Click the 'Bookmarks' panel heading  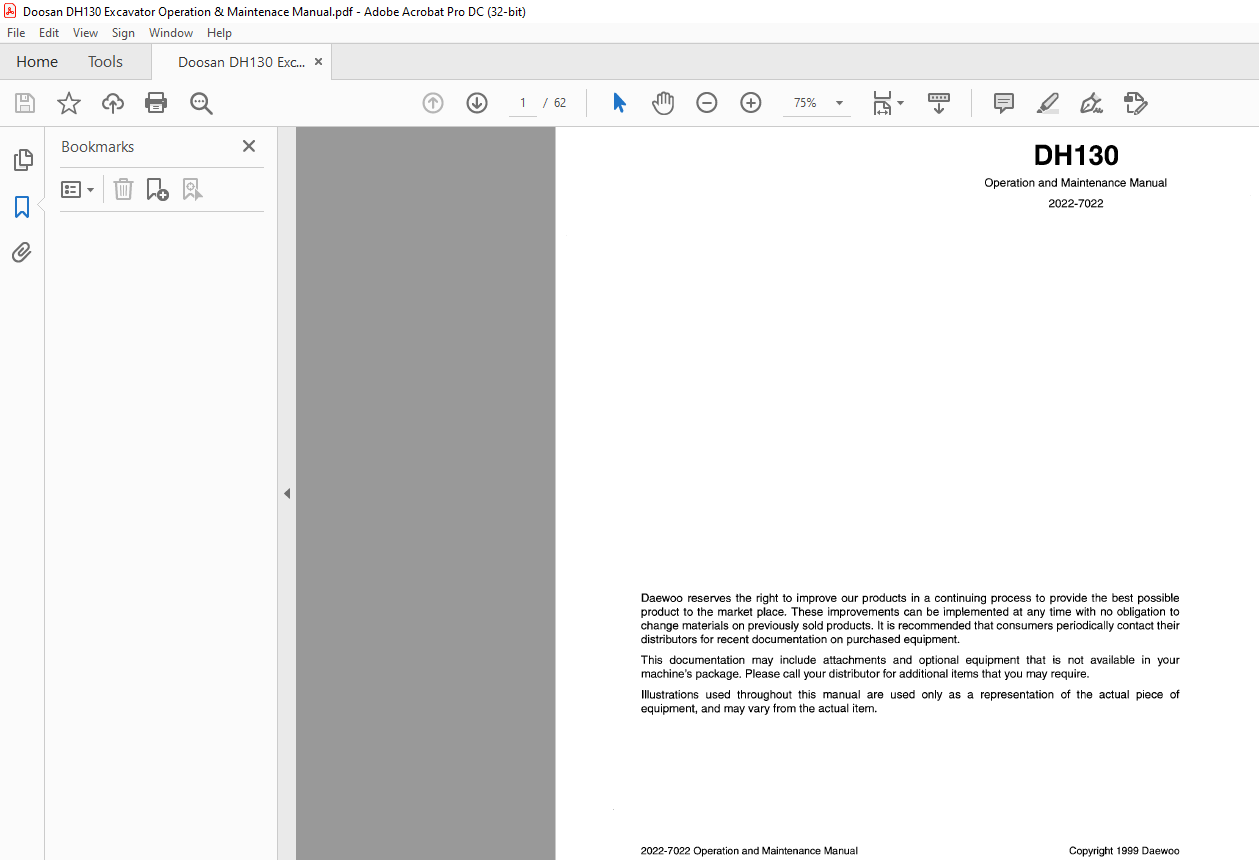[97, 147]
